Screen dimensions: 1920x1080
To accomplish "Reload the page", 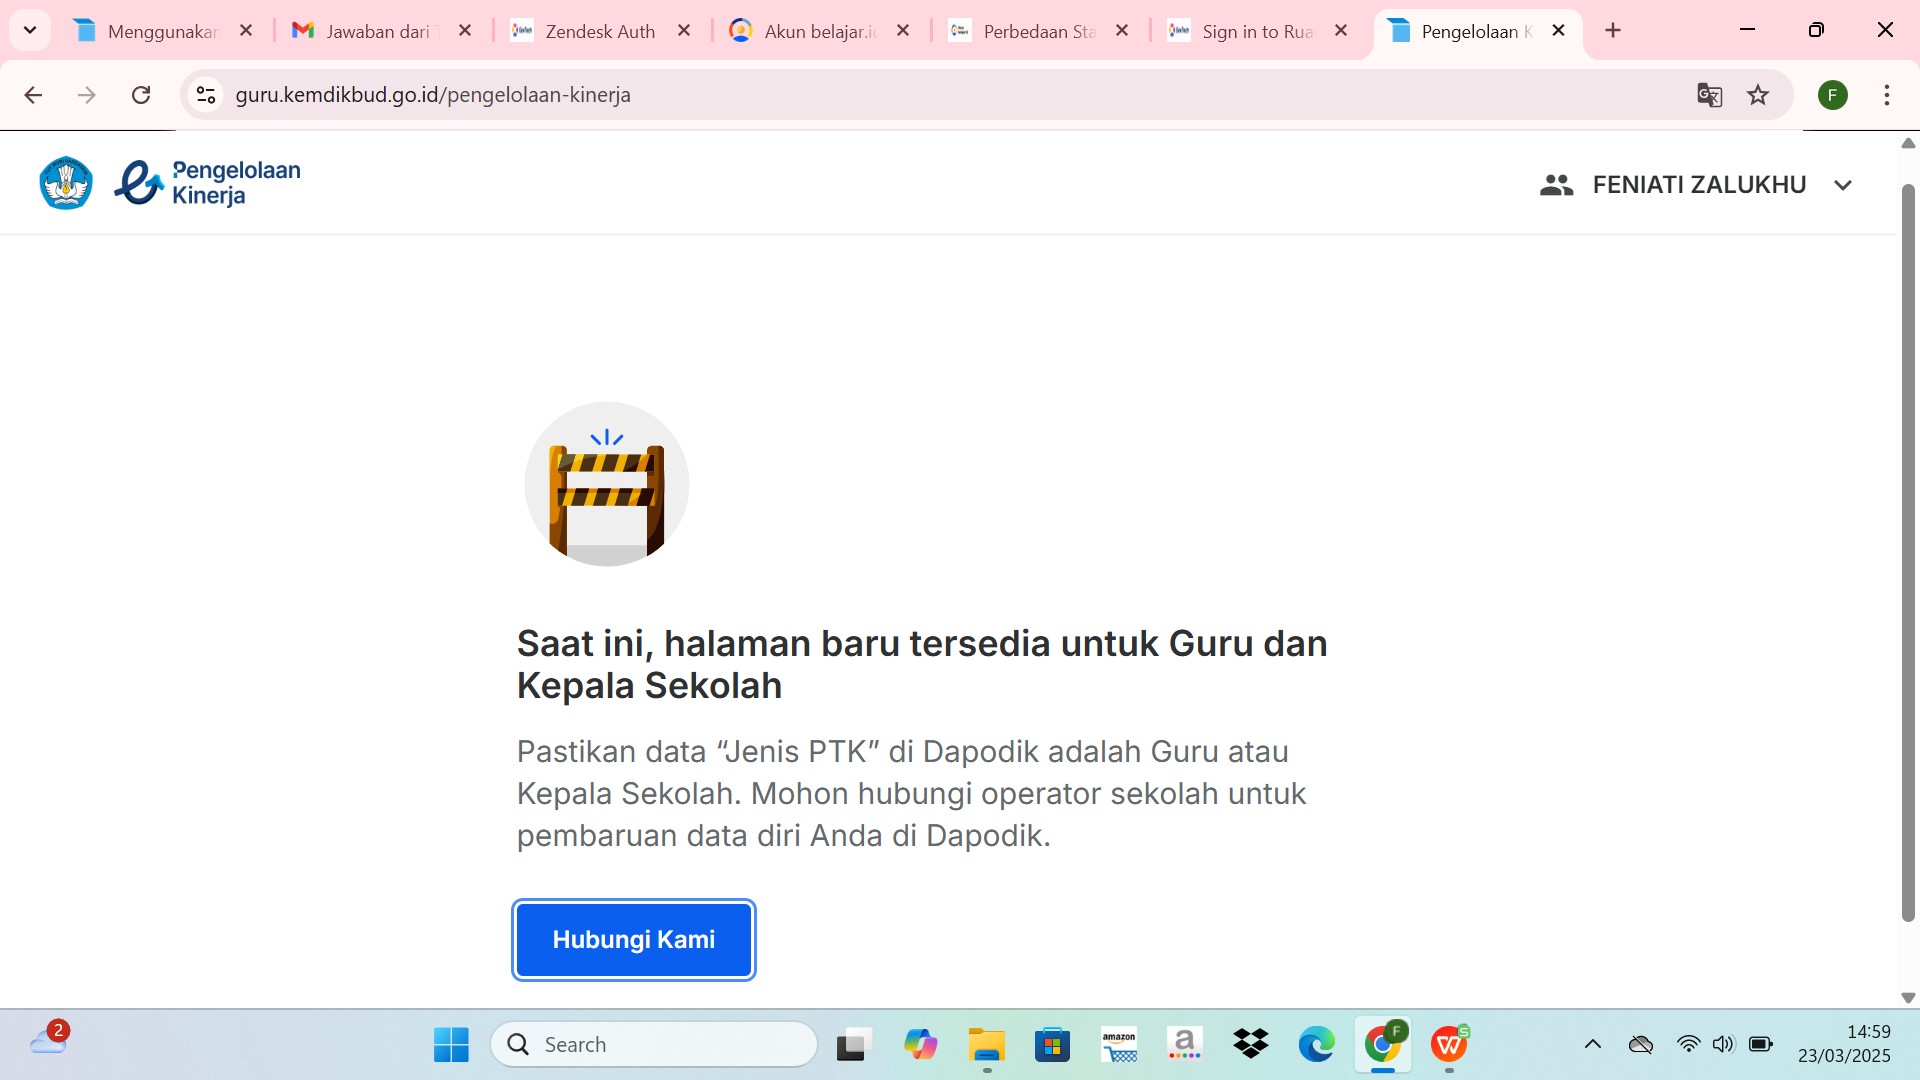I will [141, 95].
